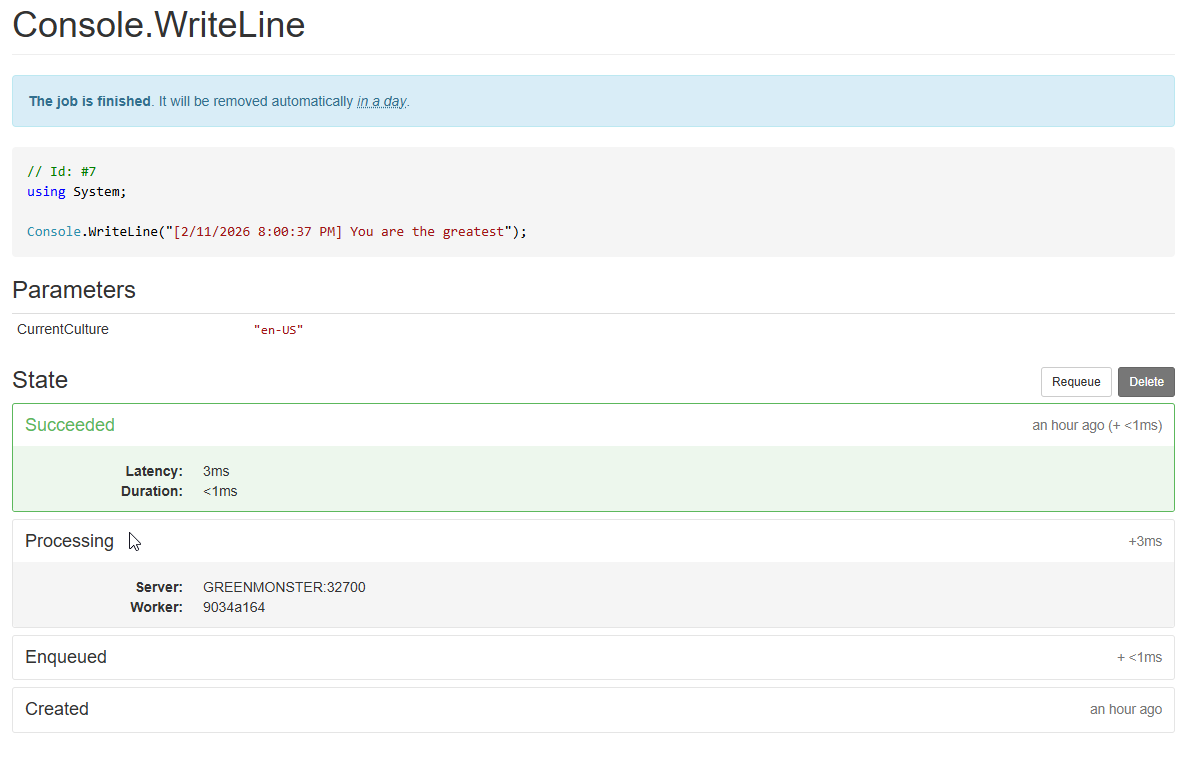The image size is (1179, 761).
Task: Click the Parameters heading
Action: click(x=73, y=290)
